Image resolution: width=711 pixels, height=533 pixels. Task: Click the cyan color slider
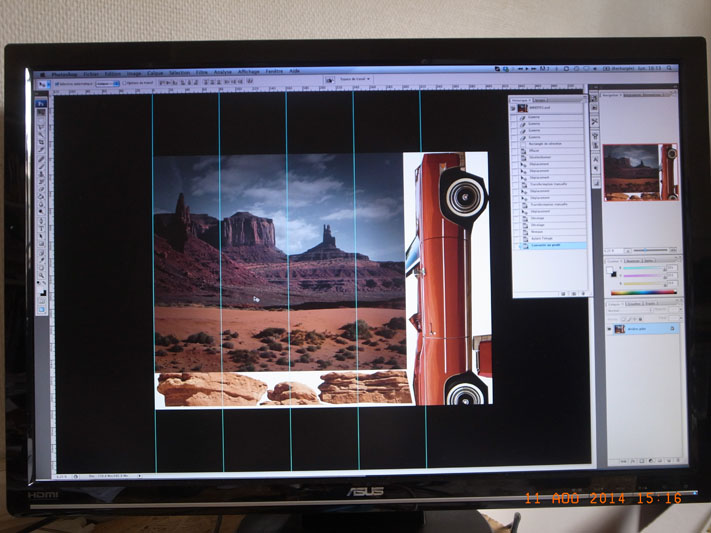click(x=644, y=268)
